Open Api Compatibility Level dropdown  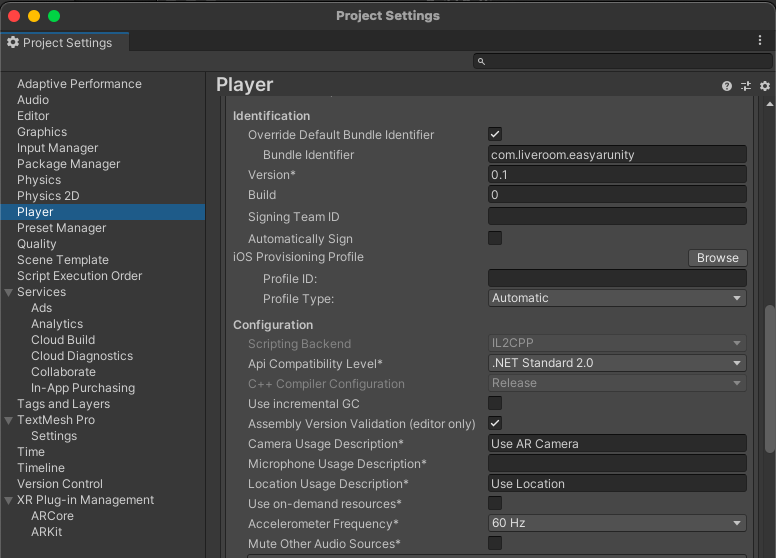(617, 363)
